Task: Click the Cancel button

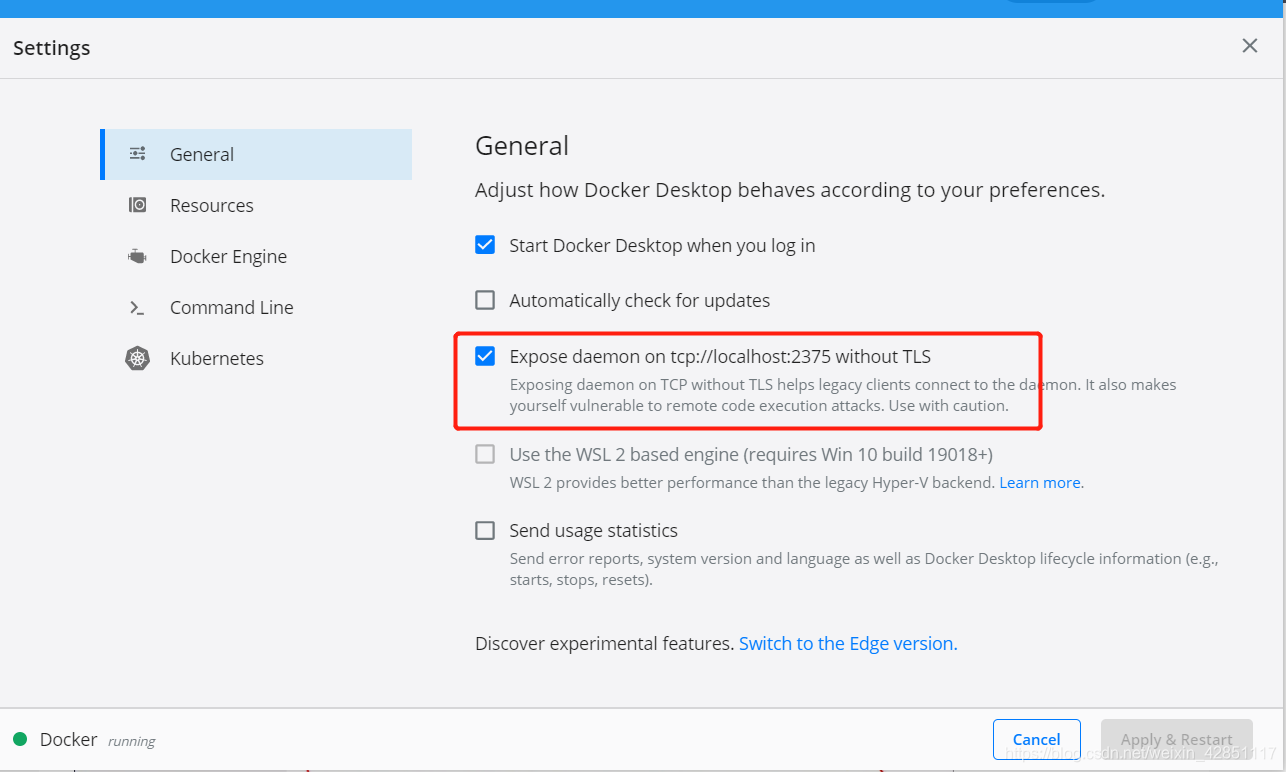Action: click(1037, 739)
